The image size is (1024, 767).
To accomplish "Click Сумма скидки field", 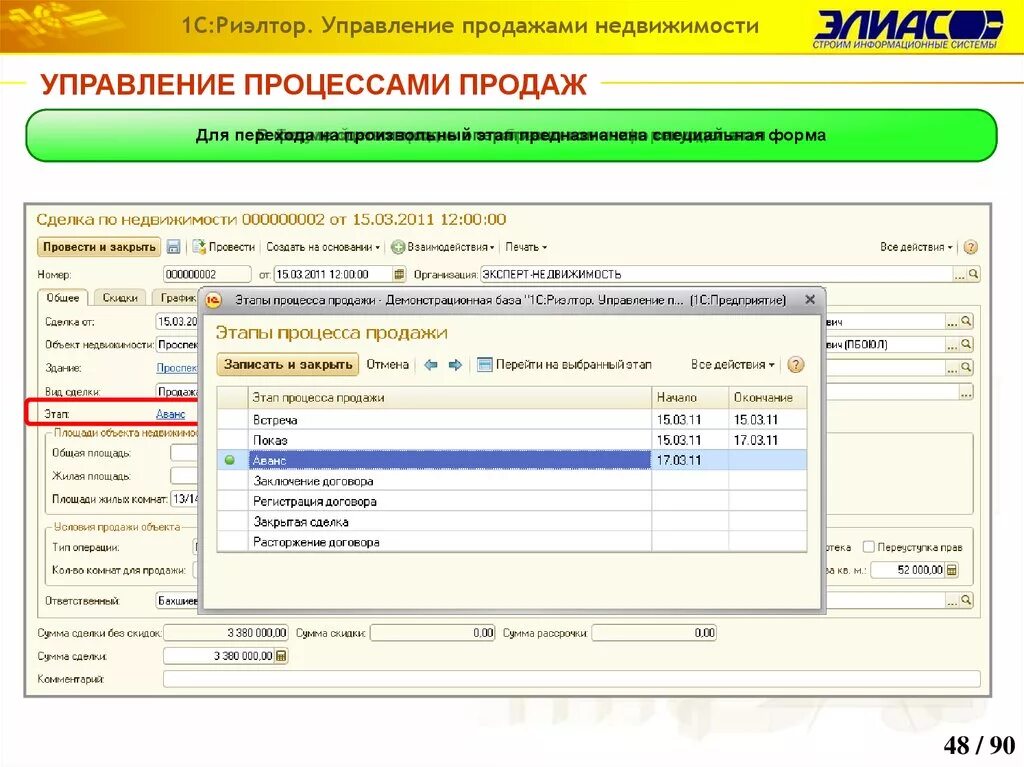I will [x=432, y=633].
